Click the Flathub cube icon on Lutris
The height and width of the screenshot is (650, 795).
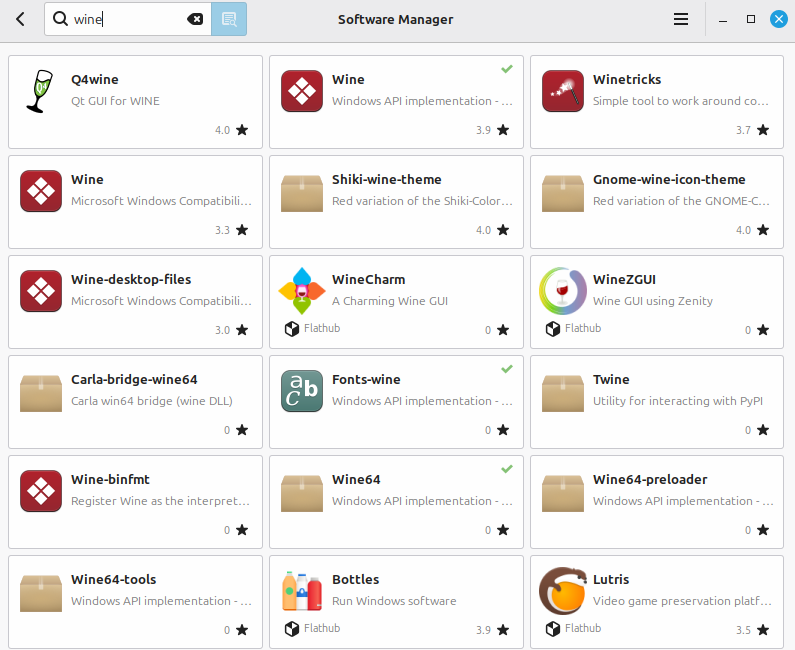click(553, 629)
